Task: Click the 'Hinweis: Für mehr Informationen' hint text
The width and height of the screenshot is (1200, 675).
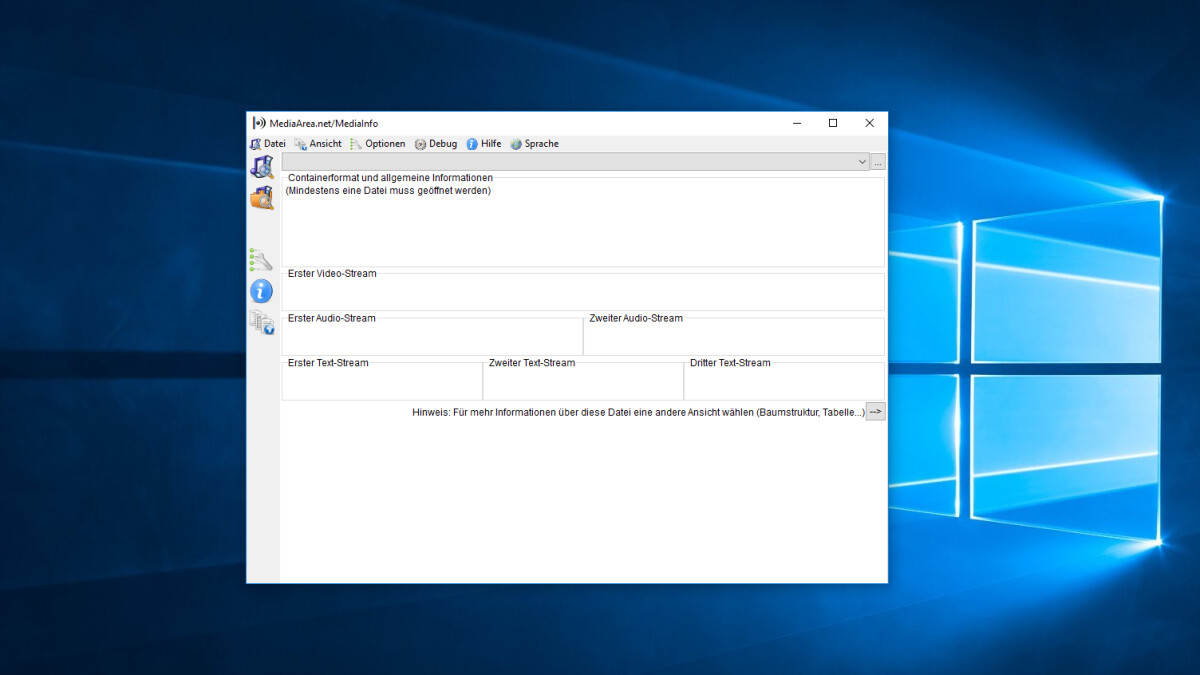Action: tap(638, 412)
